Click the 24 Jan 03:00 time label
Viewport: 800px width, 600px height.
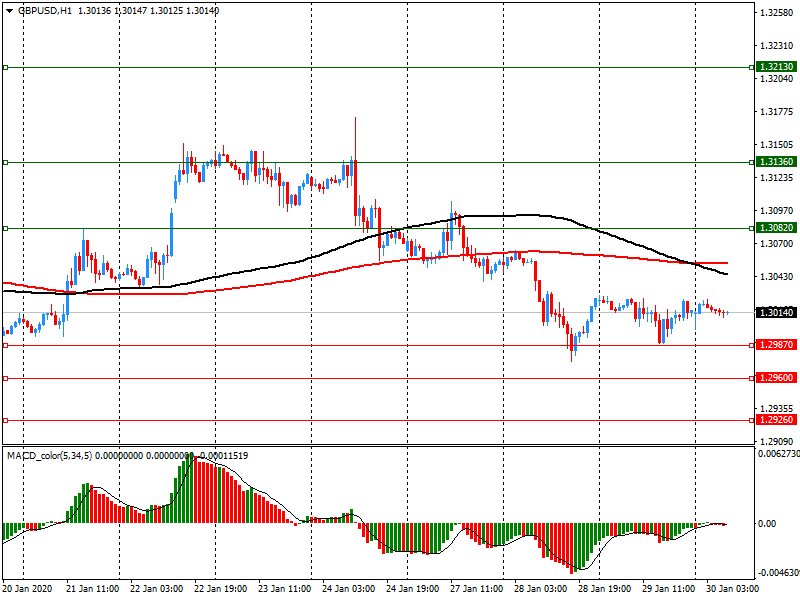point(350,590)
